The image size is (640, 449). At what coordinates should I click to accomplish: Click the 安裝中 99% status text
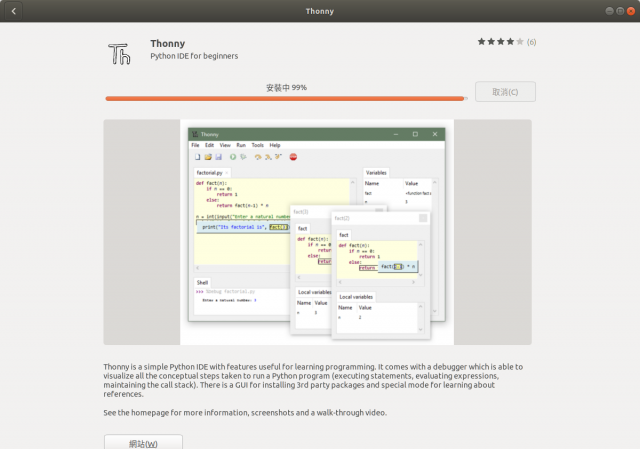pyautogui.click(x=287, y=87)
